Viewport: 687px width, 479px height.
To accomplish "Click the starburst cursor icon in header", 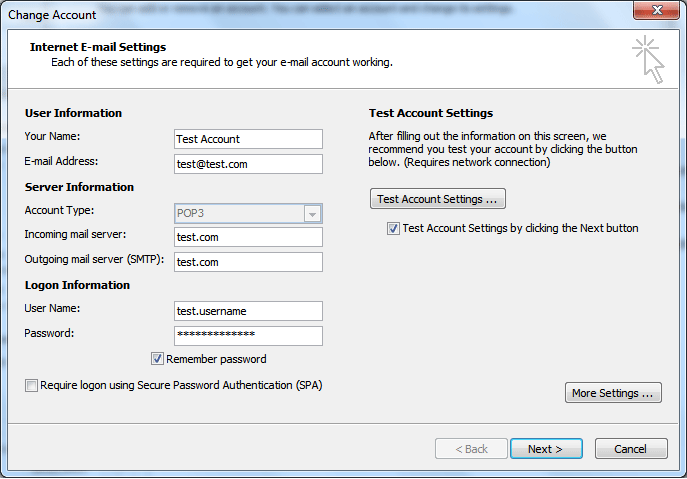I will 647,59.
